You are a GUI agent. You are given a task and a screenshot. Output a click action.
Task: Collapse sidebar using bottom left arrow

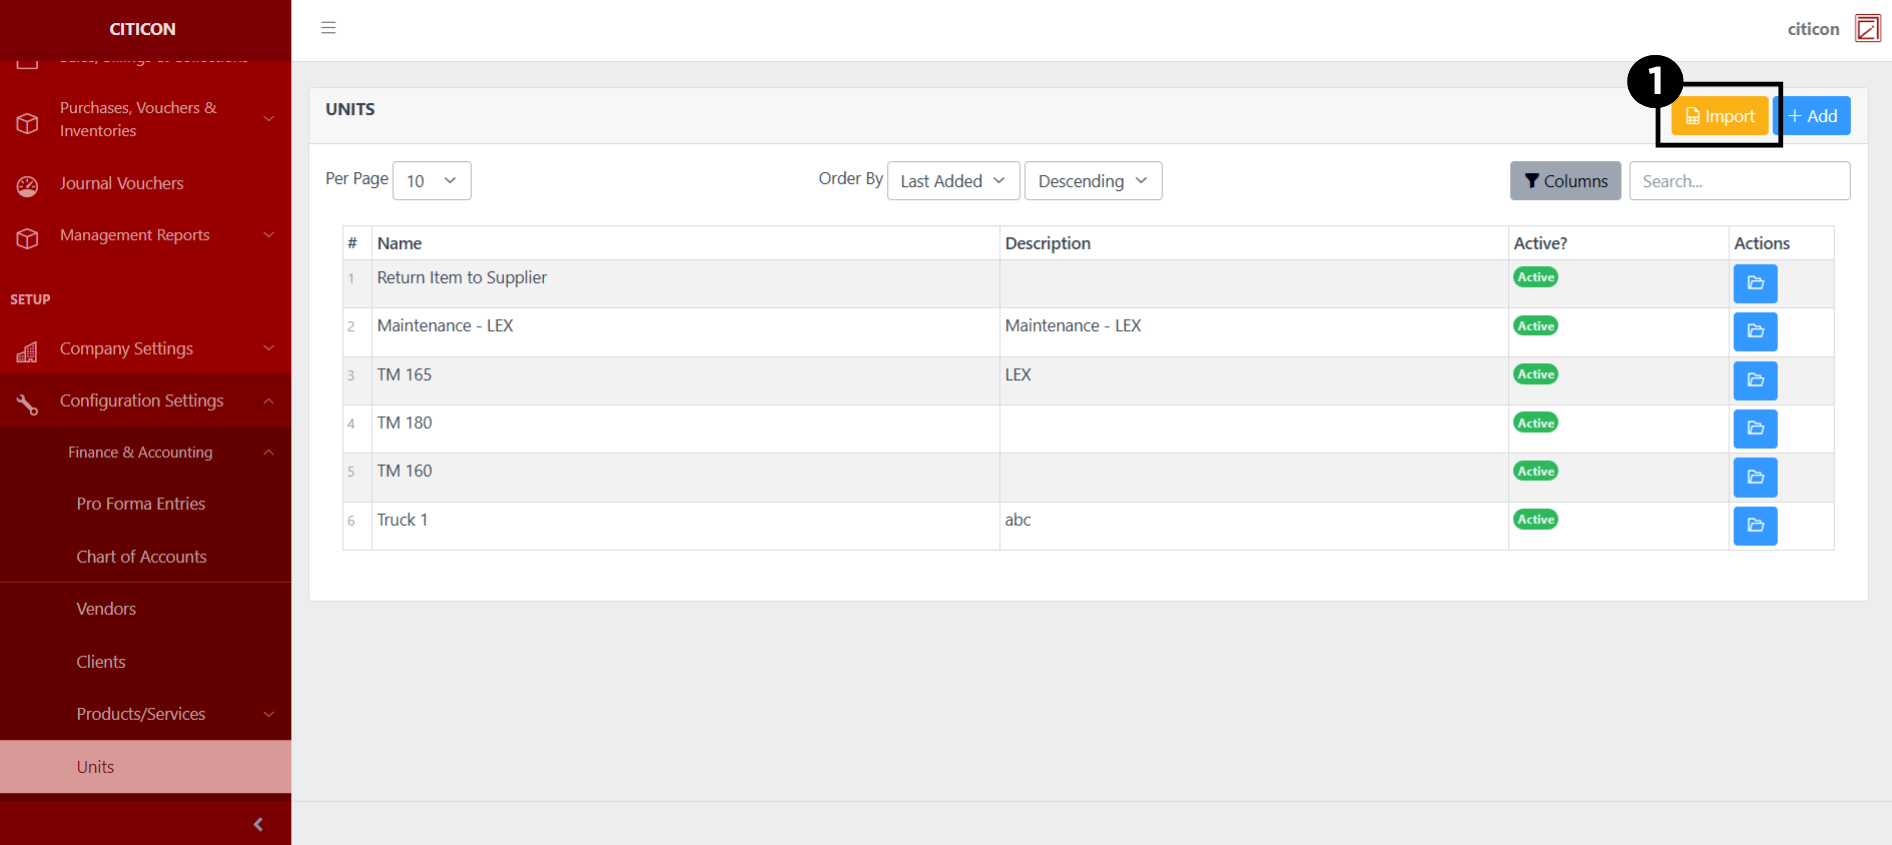258,824
